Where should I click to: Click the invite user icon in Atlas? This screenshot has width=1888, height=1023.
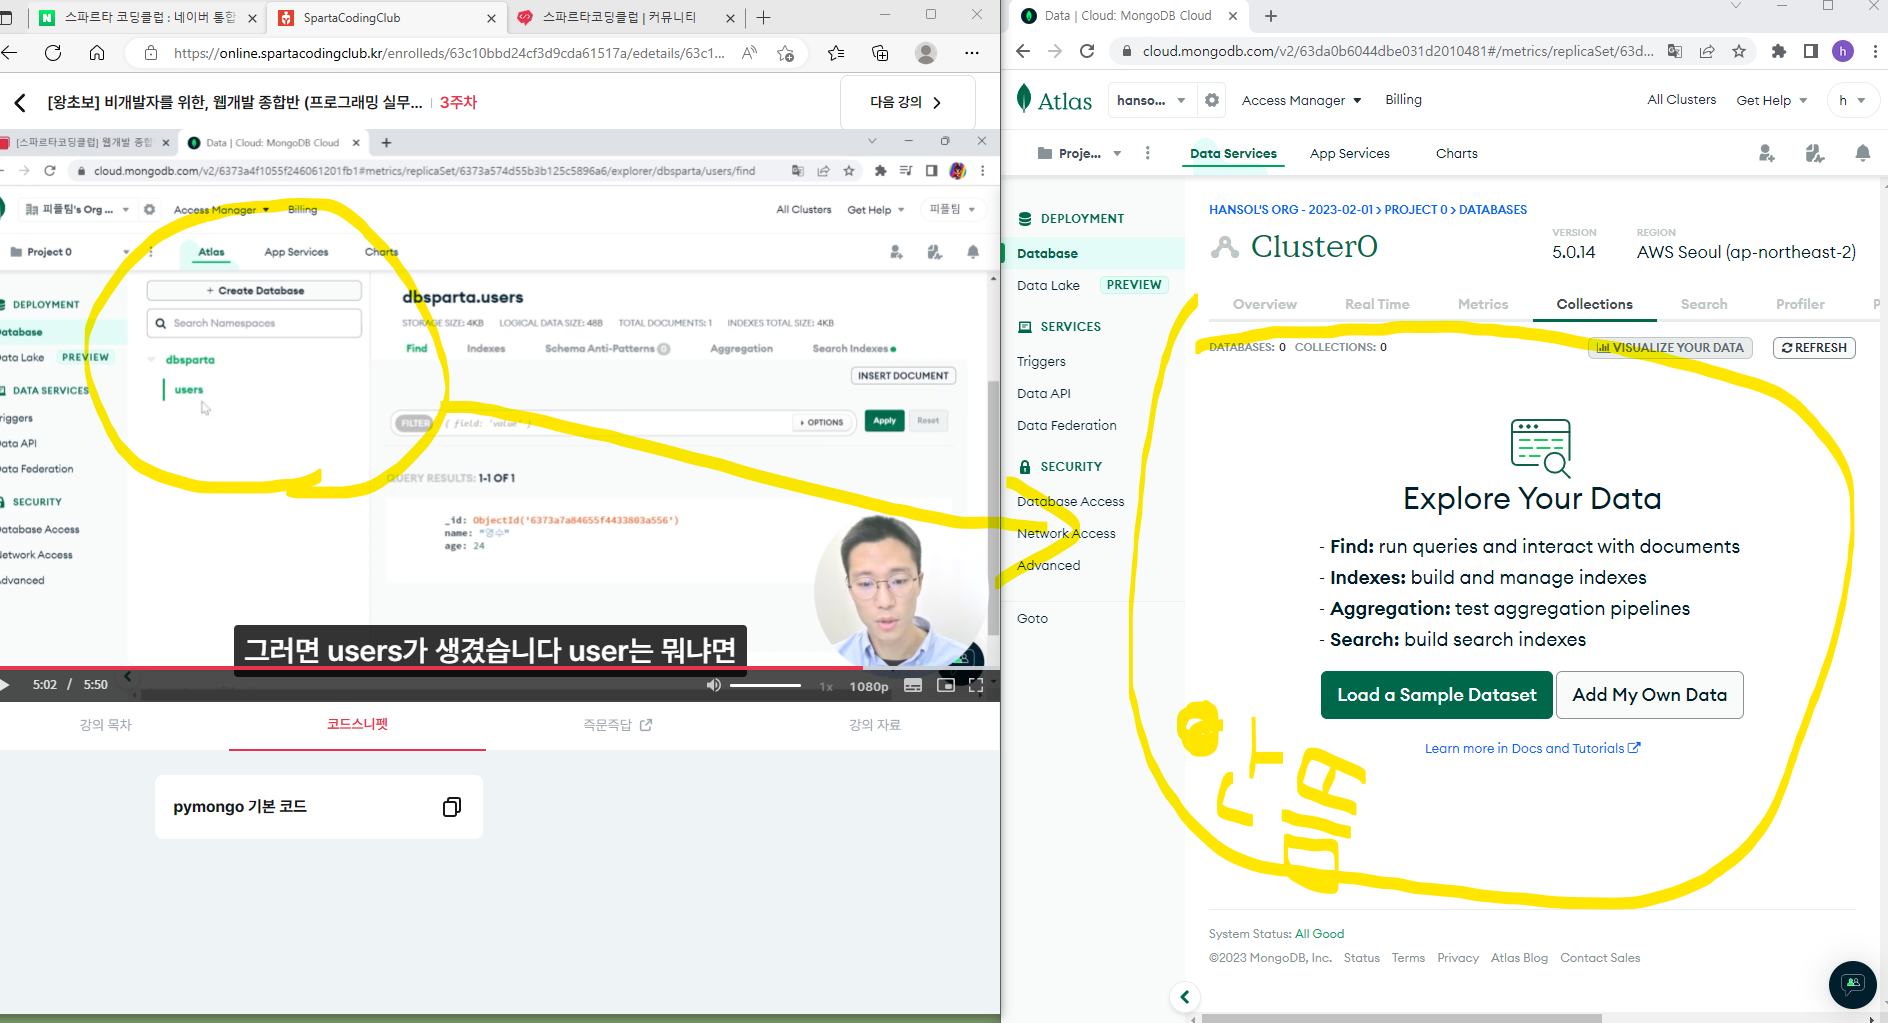coord(1767,153)
